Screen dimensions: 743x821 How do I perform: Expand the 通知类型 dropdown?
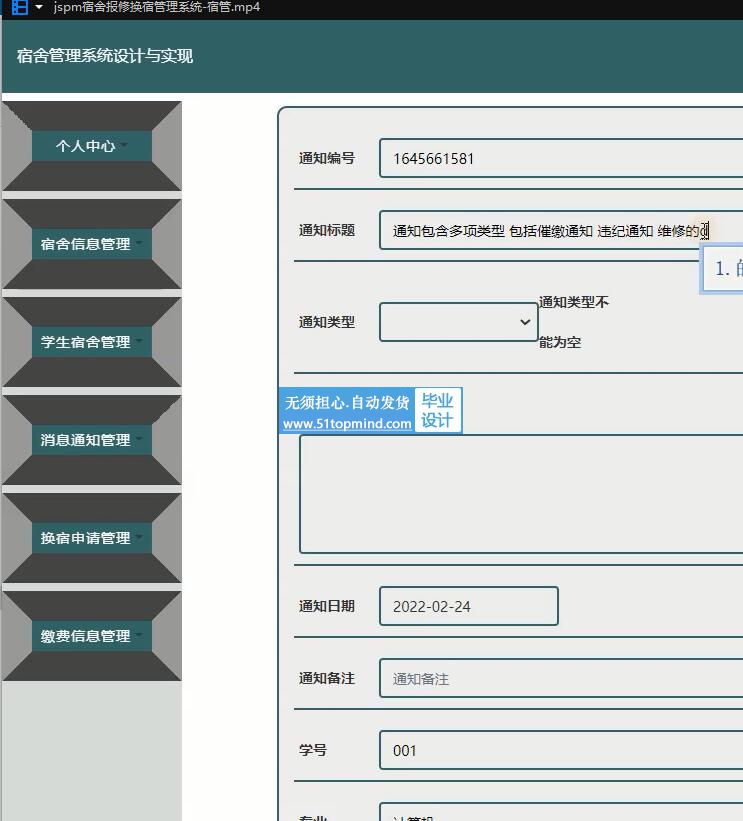tap(459, 322)
